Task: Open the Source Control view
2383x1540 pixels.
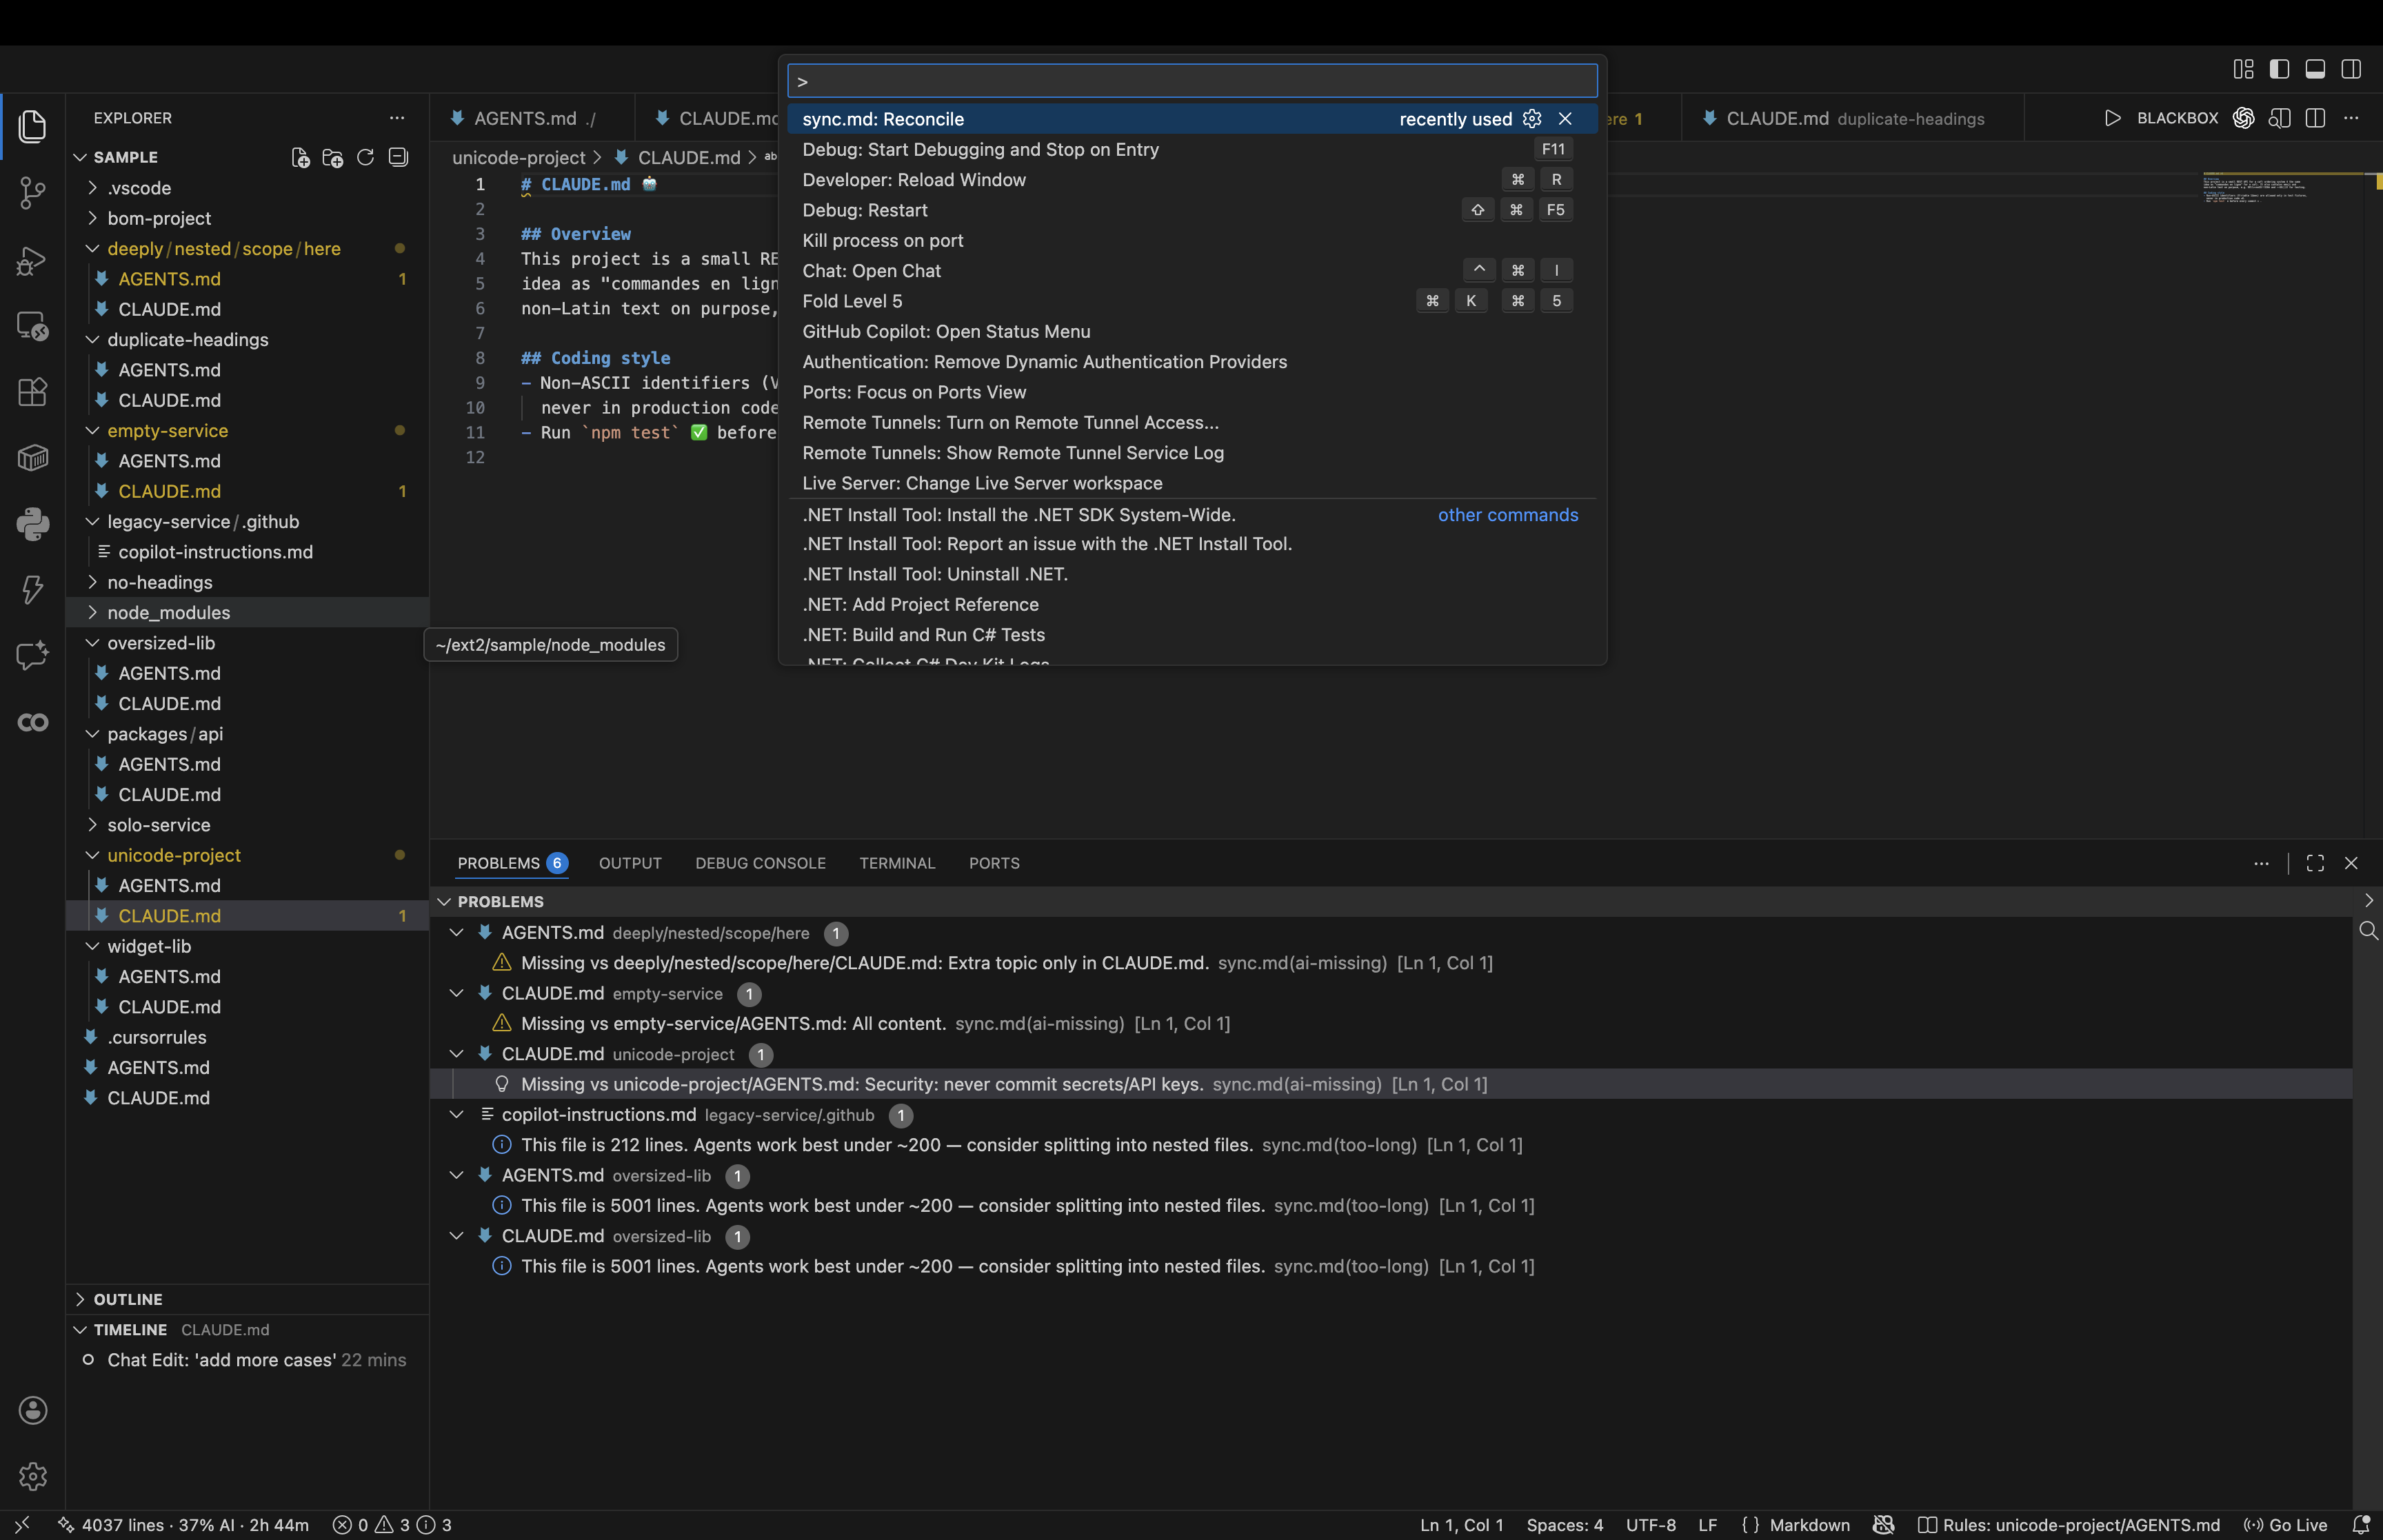Action: click(33, 193)
